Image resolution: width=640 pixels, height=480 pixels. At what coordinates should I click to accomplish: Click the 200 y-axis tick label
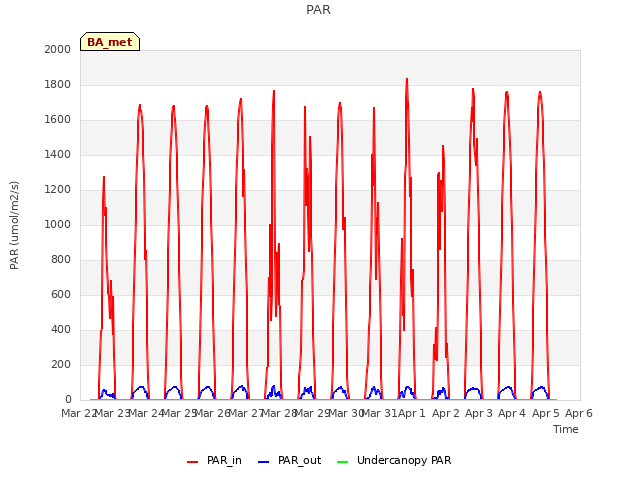[x=61, y=364]
